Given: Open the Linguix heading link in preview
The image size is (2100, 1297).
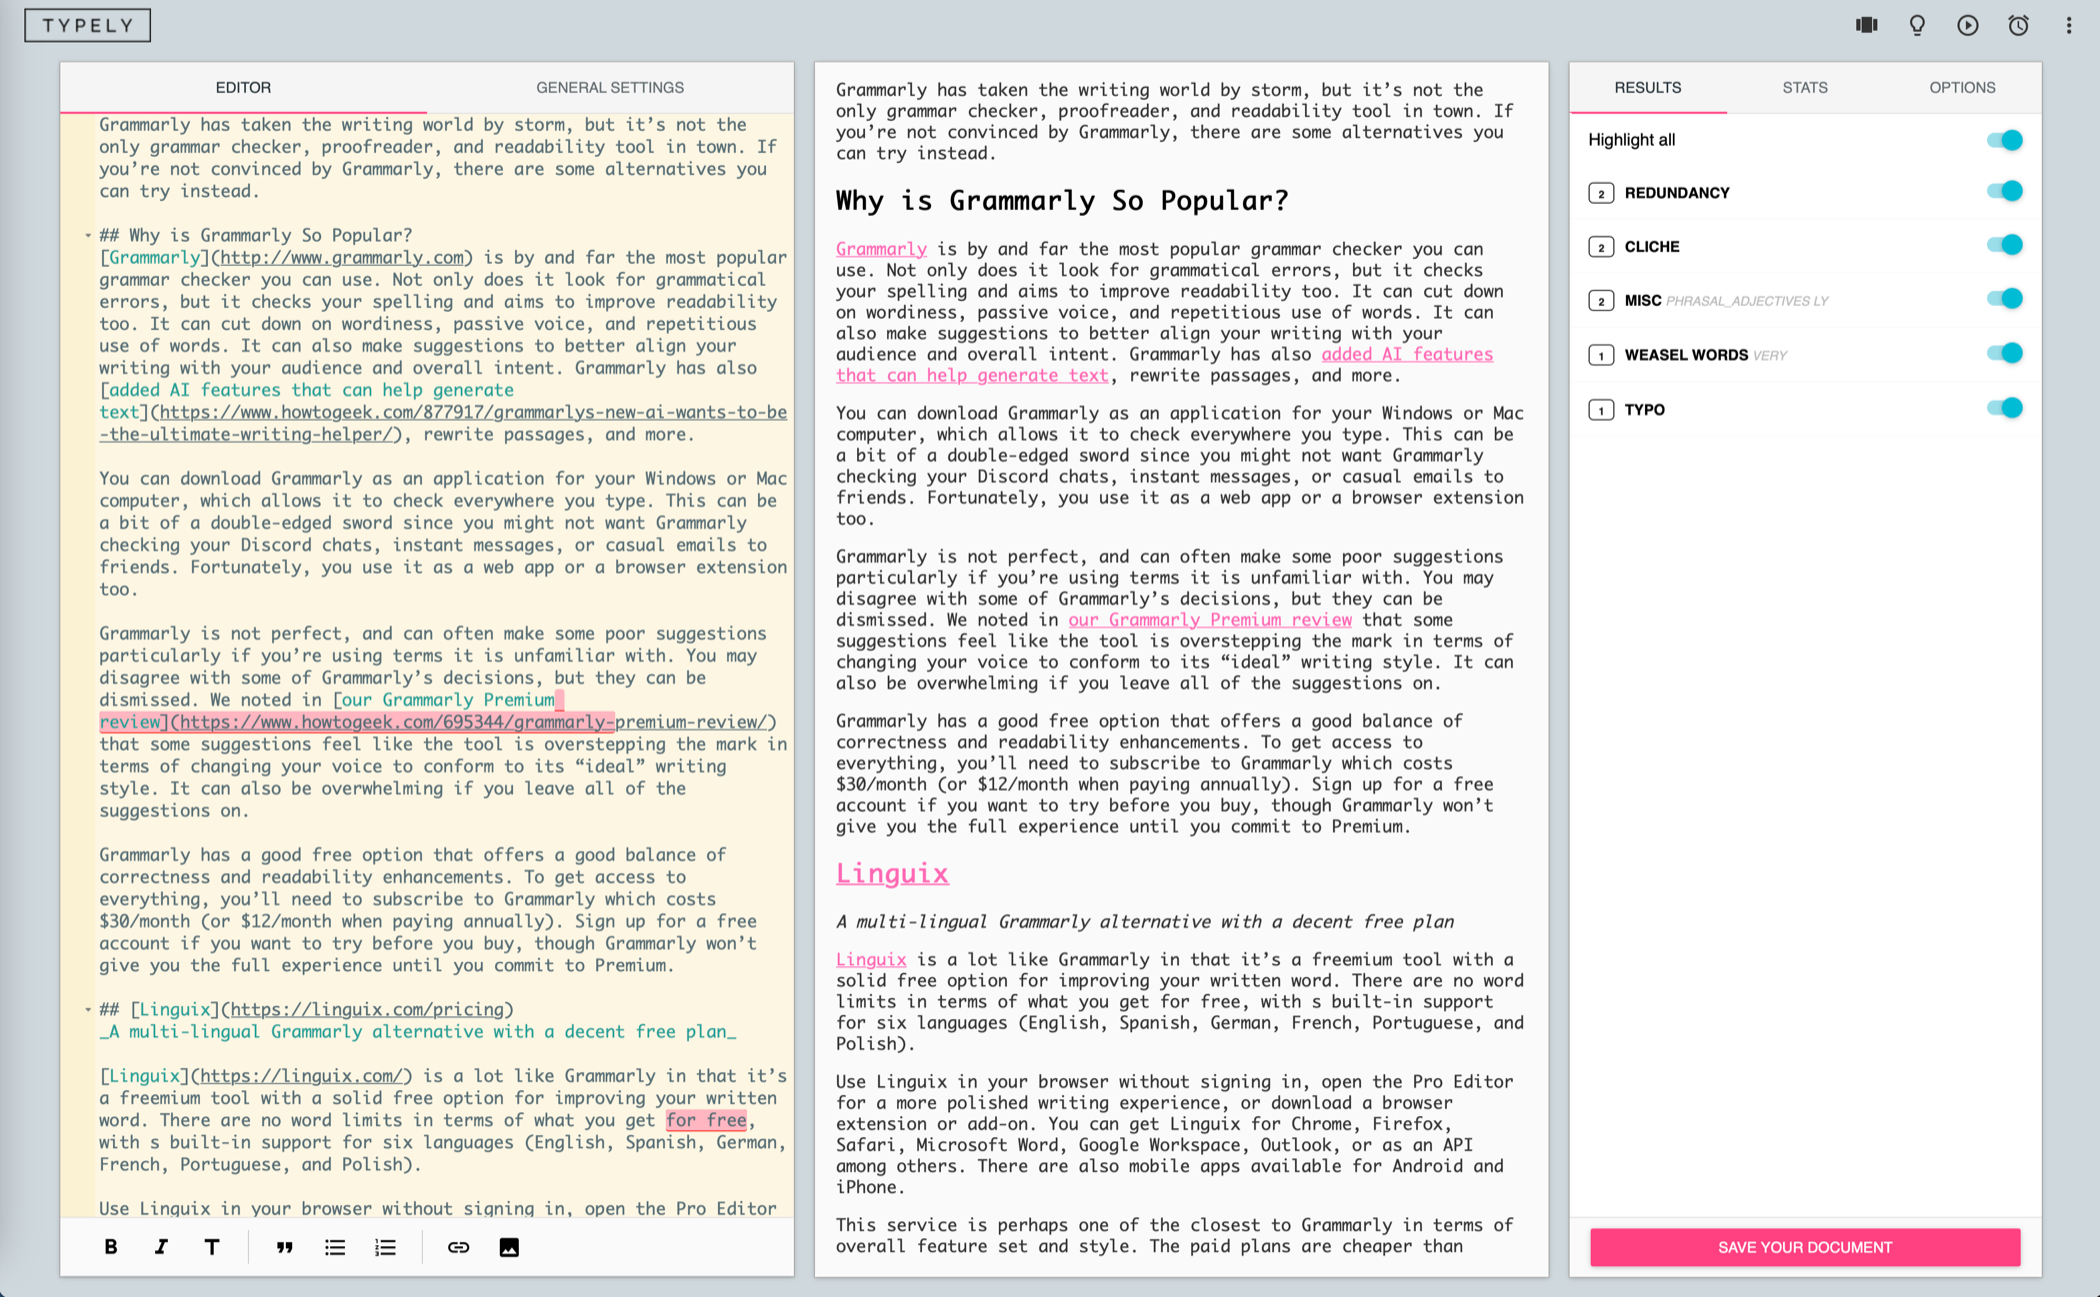Looking at the screenshot, I should coord(892,874).
